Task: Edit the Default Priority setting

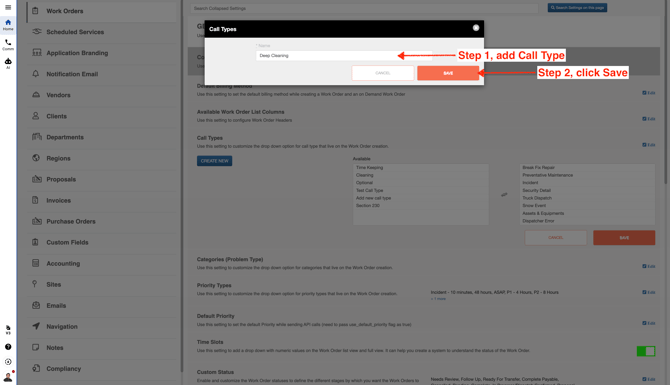Action: click(x=649, y=323)
